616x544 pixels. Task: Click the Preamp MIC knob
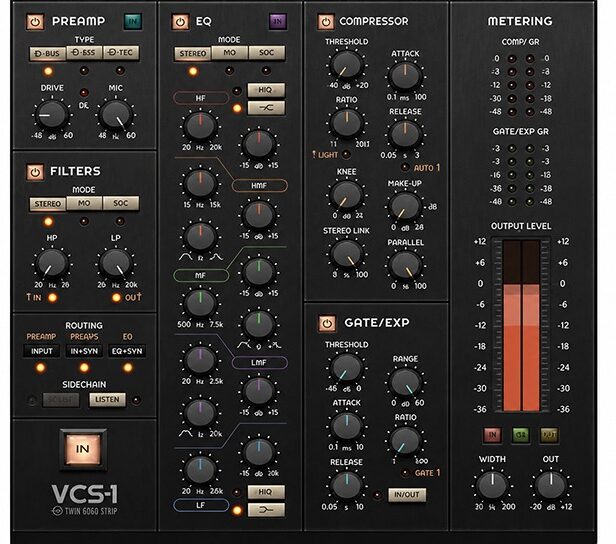pos(115,115)
